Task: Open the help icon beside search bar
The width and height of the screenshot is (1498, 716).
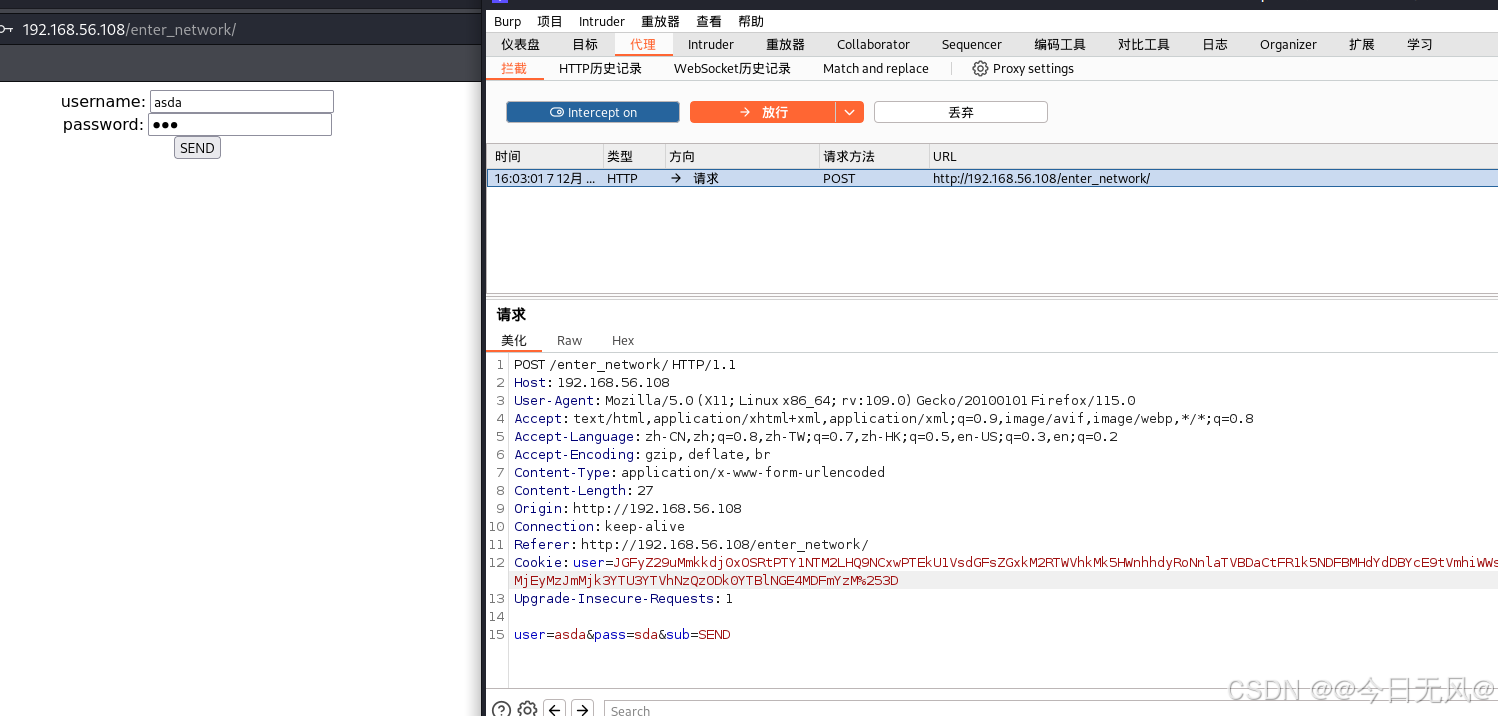Action: [502, 709]
